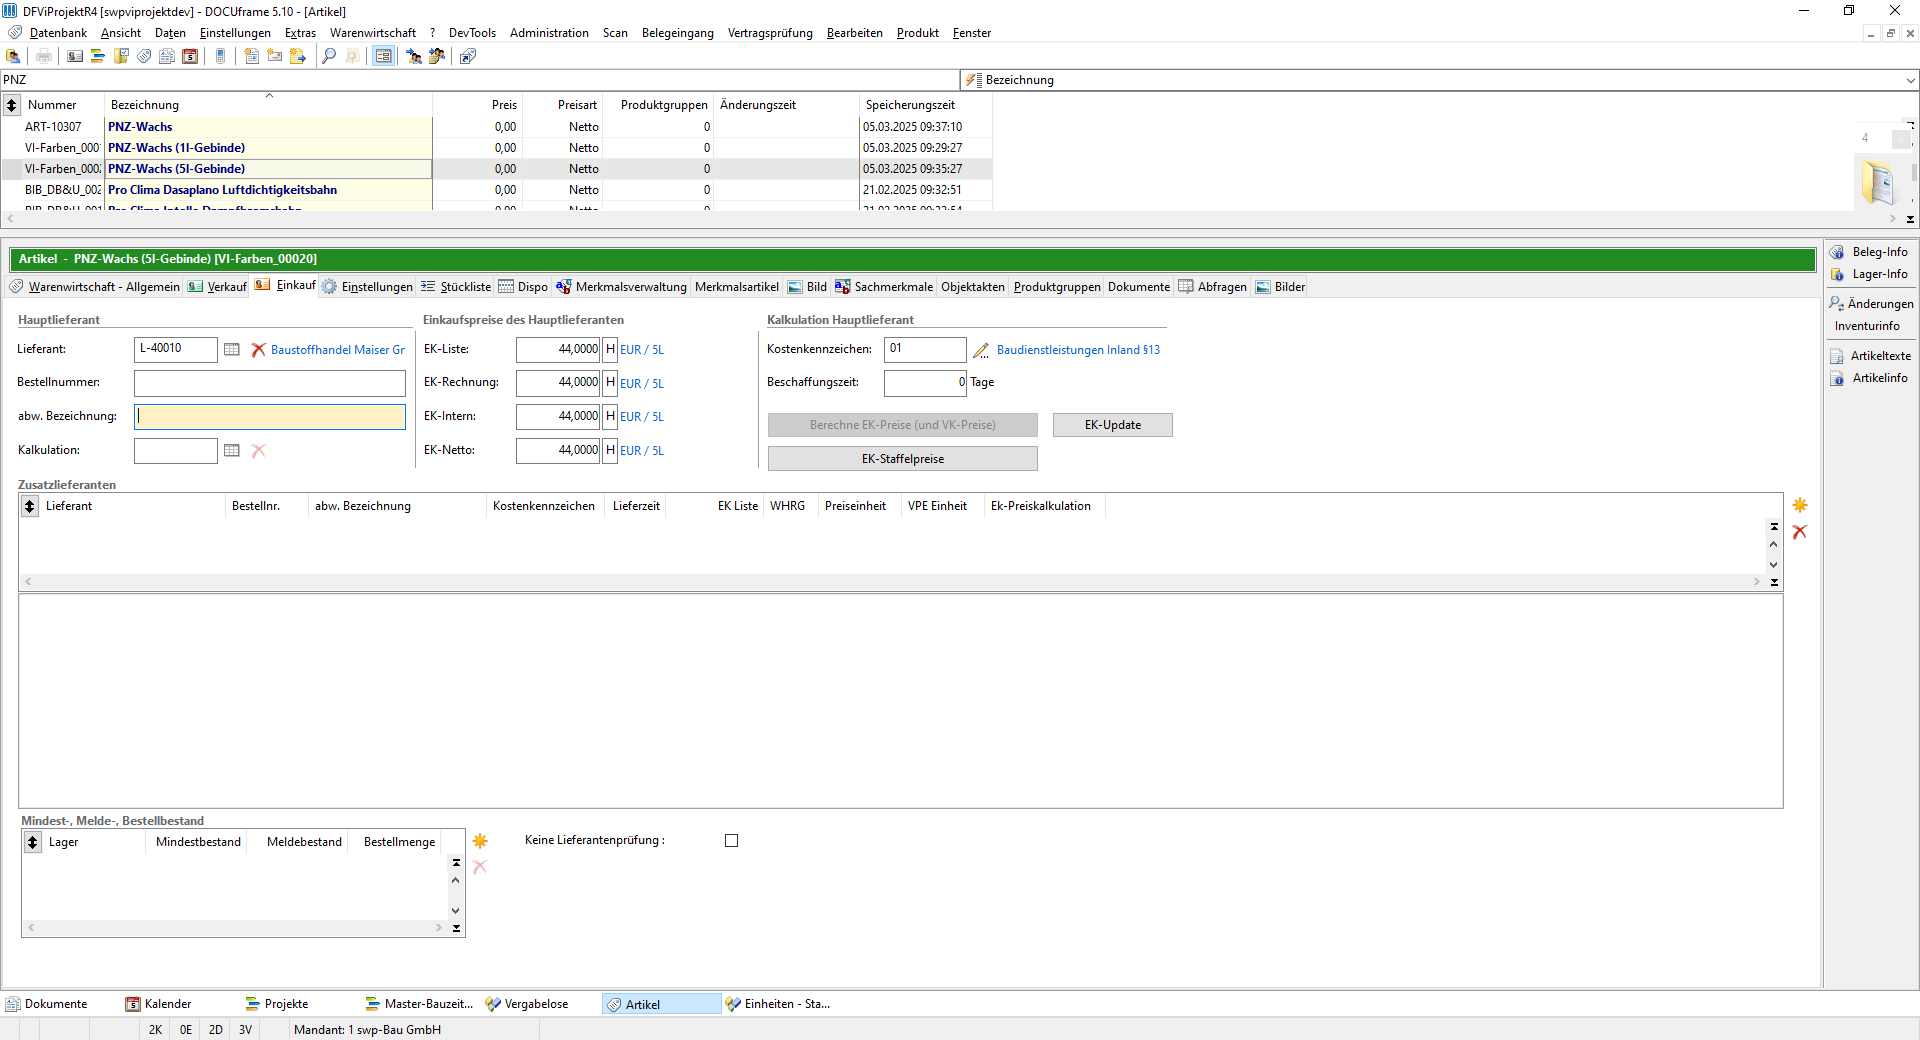
Task: Click the folder with checkmark toolbar icon
Action: click(121, 56)
